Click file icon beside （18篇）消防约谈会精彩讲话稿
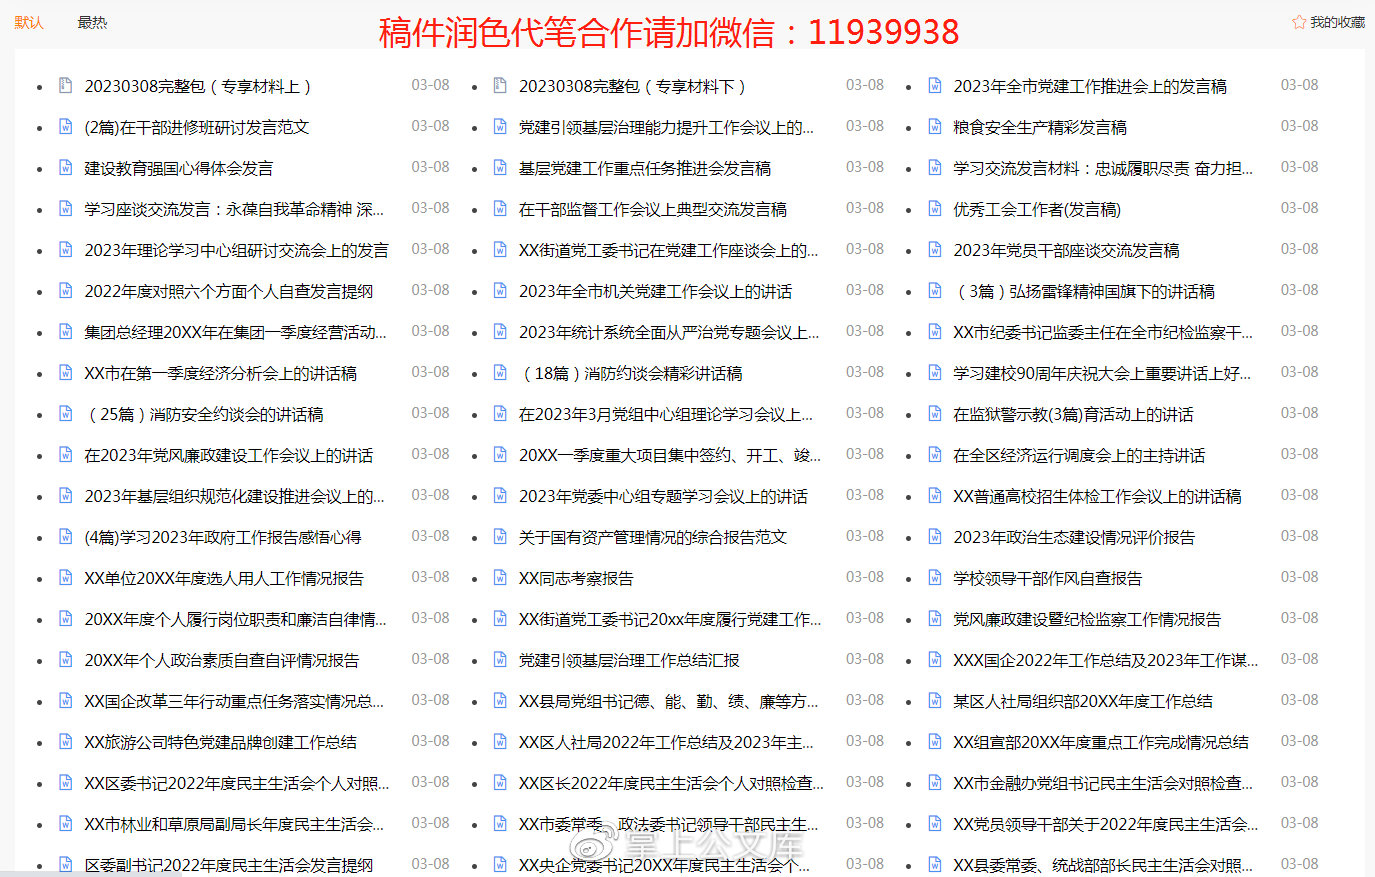Screen dimensions: 1375x877 (x=500, y=373)
